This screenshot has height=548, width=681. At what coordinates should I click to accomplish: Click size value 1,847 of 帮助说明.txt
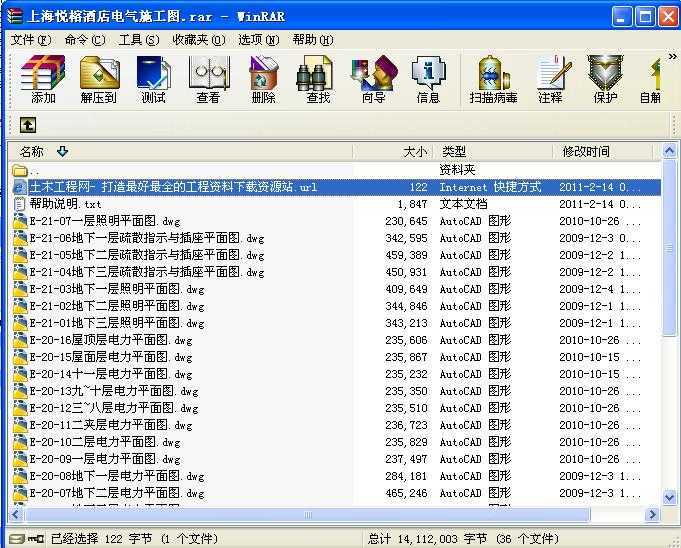(412, 204)
